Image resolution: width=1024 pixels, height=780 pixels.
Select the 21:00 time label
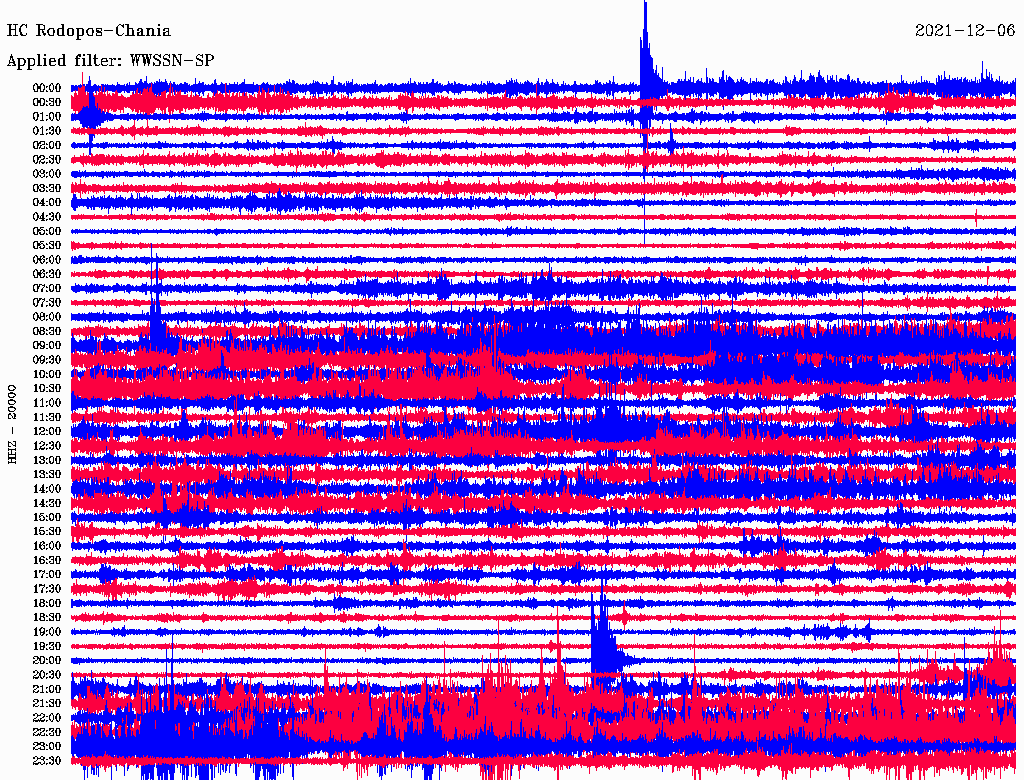(x=47, y=689)
